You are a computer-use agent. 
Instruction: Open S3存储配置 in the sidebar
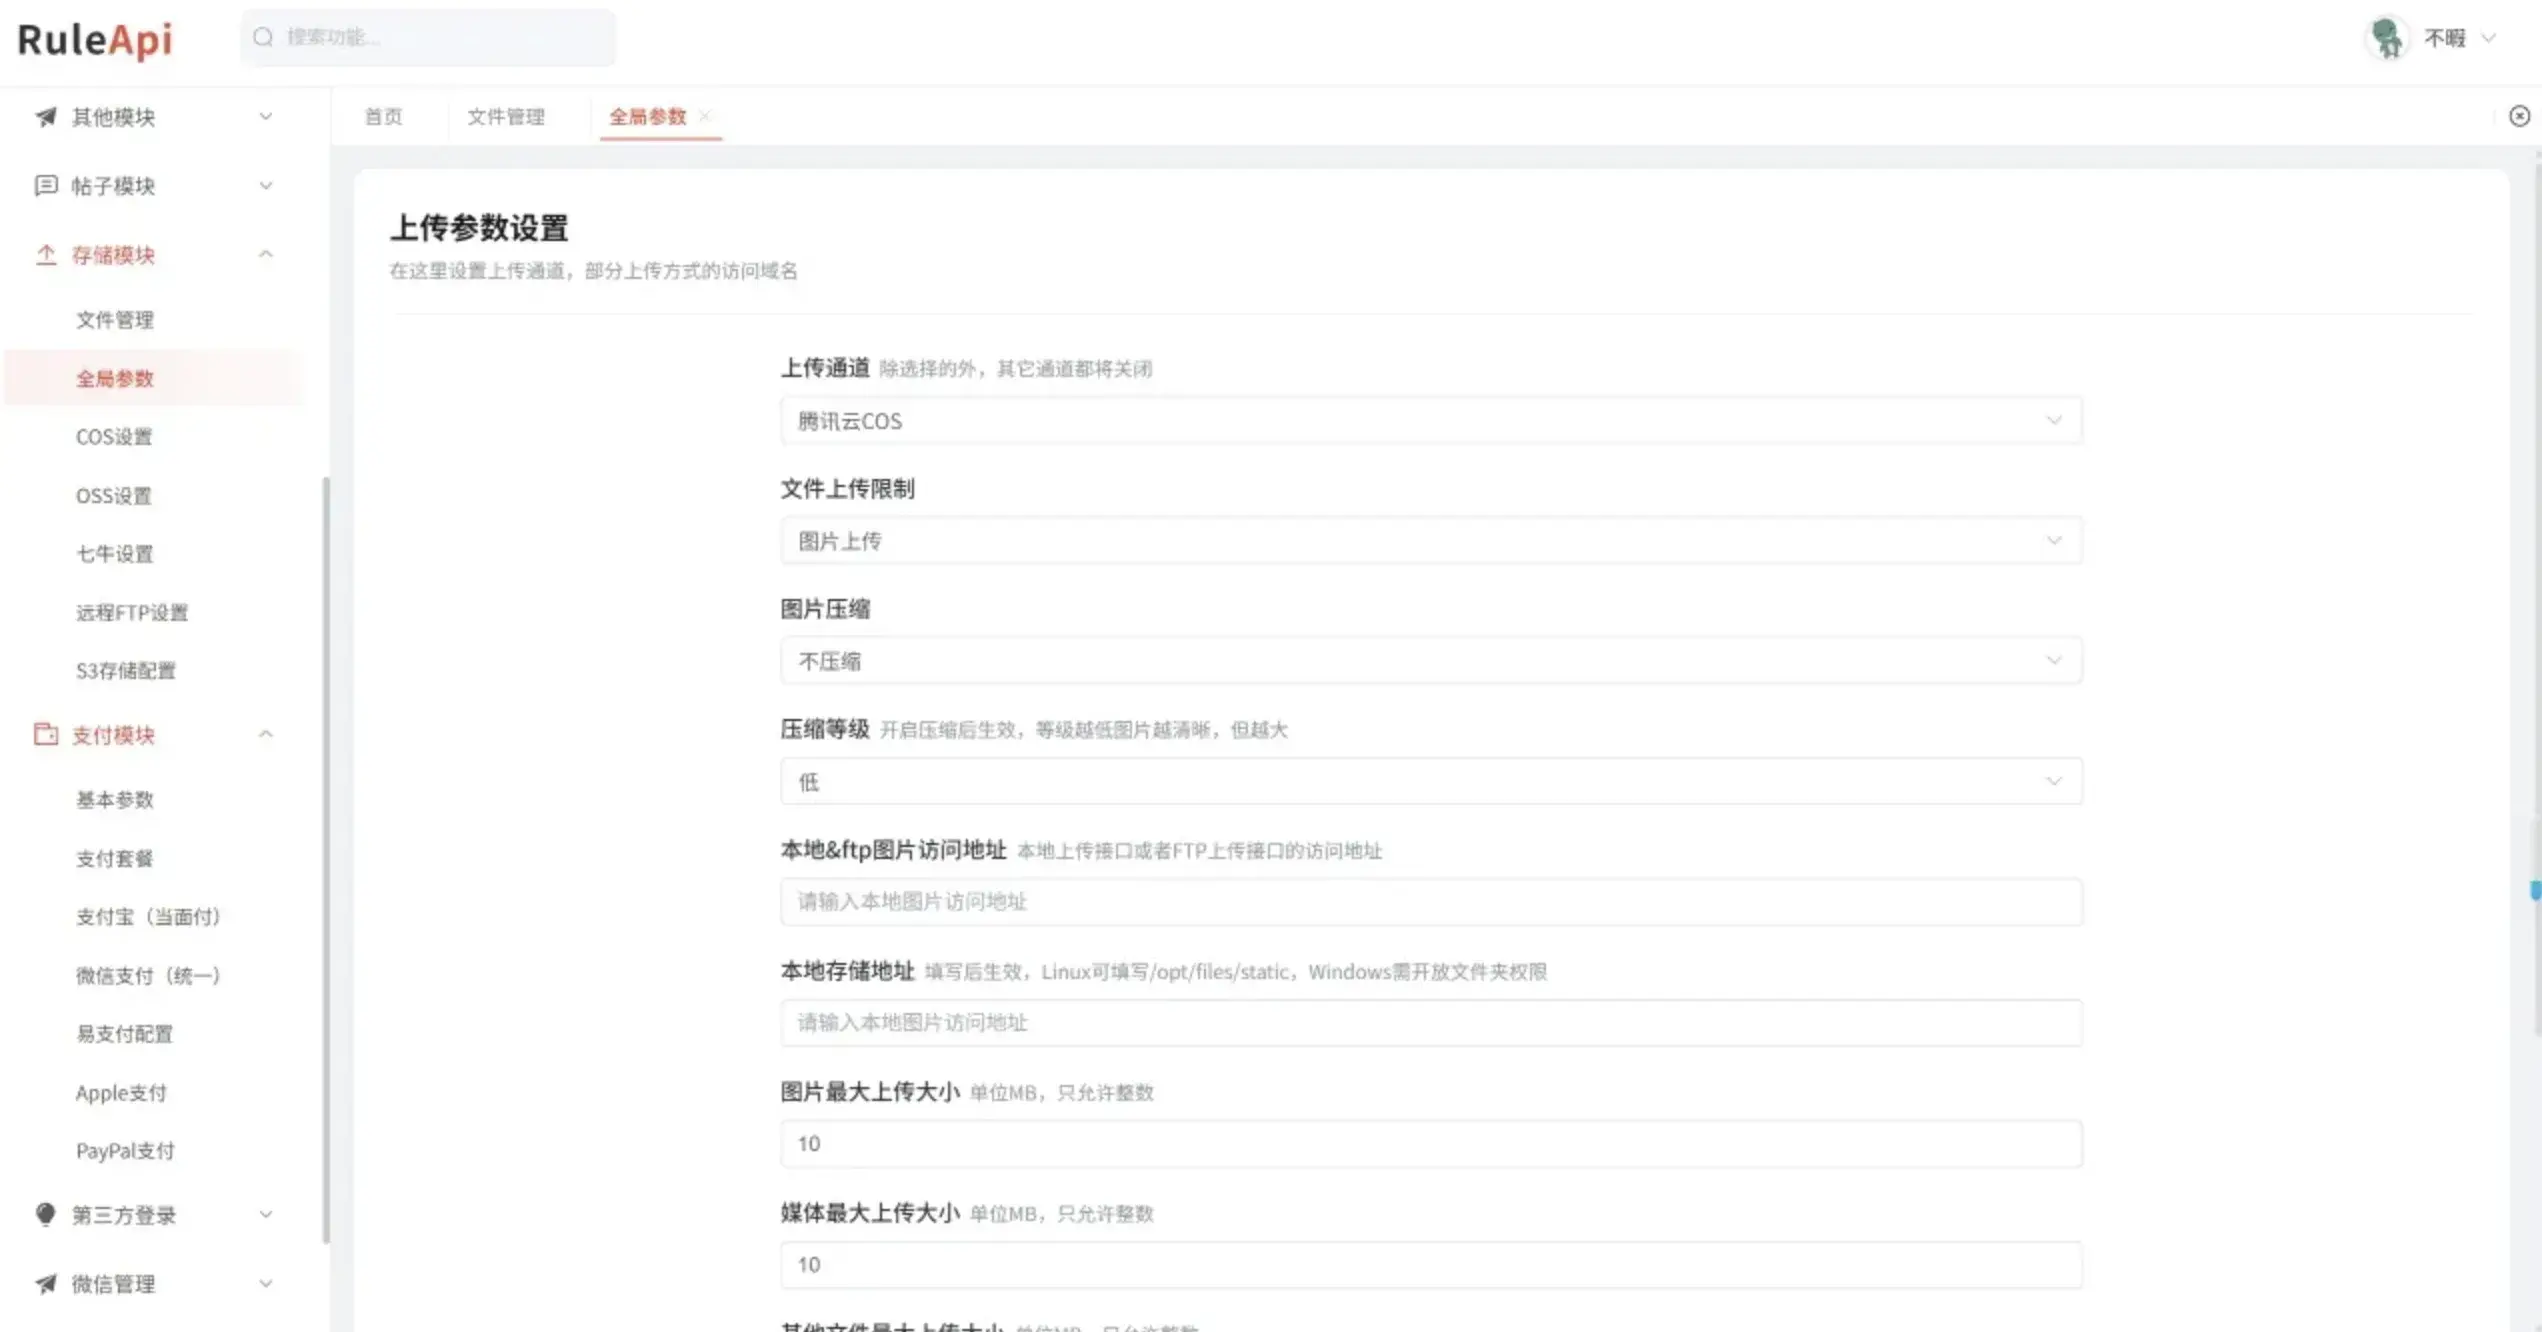coord(126,671)
